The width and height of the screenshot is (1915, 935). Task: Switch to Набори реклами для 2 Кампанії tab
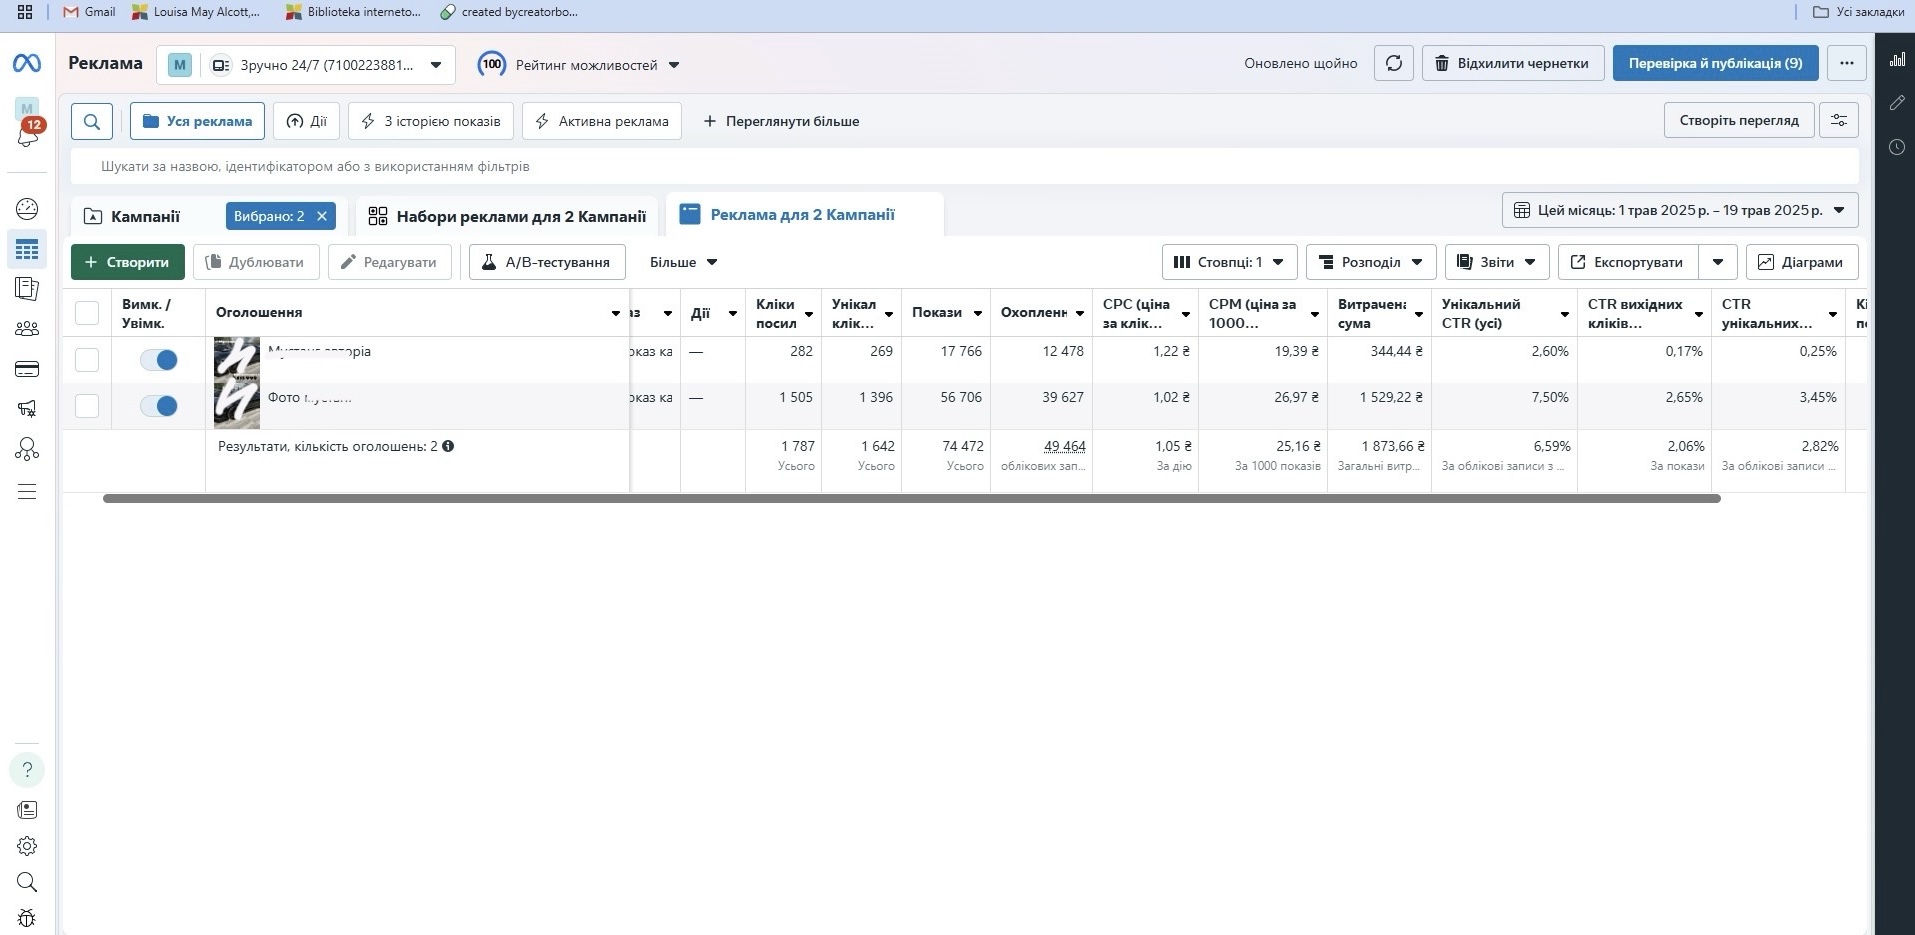tap(508, 216)
